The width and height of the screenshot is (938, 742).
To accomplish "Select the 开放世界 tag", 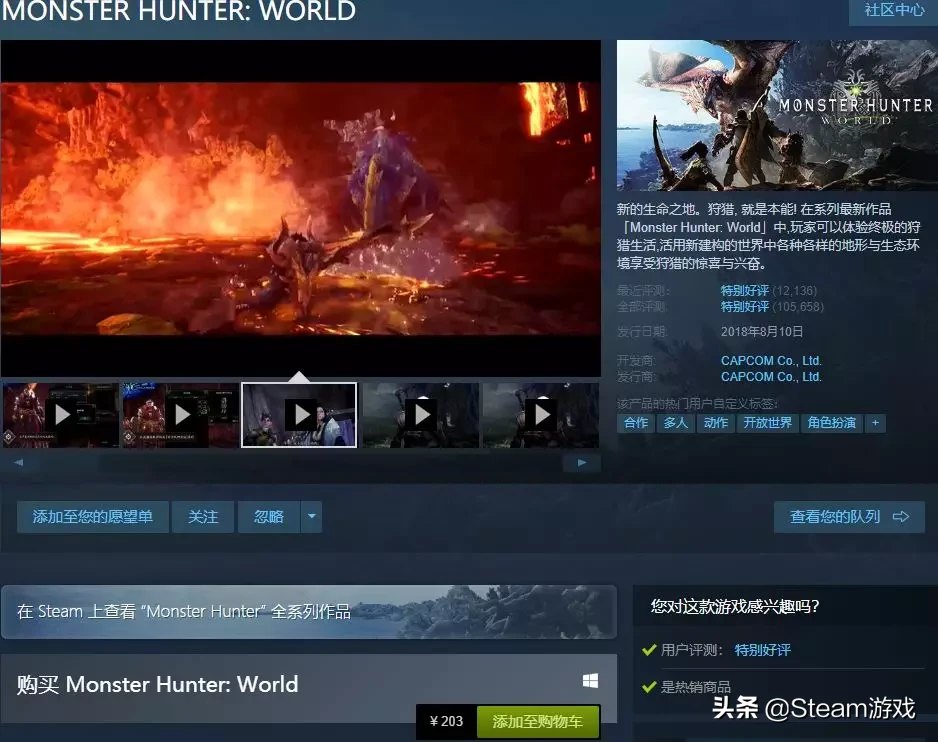I will [x=768, y=423].
